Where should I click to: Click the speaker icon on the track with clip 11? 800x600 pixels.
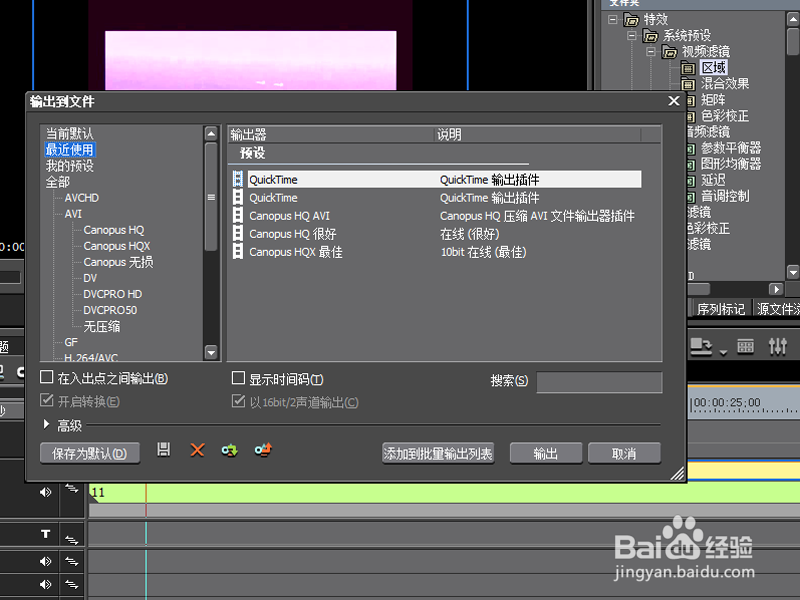(45, 492)
